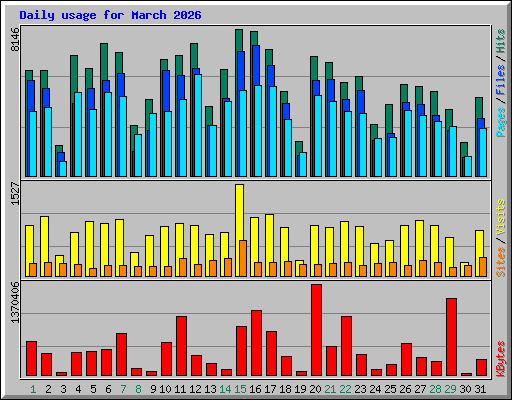This screenshot has width=512, height=400.
Task: Click the day 27 label on x-axis
Action: click(420, 389)
